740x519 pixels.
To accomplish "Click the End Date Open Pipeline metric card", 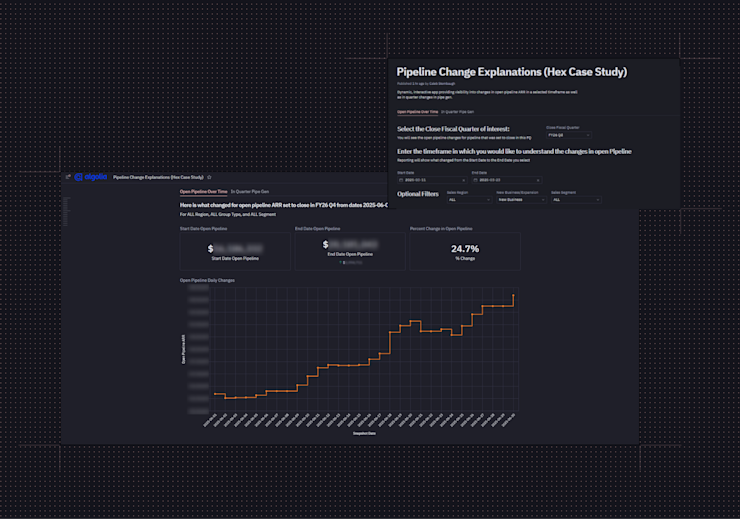I will 350,251.
